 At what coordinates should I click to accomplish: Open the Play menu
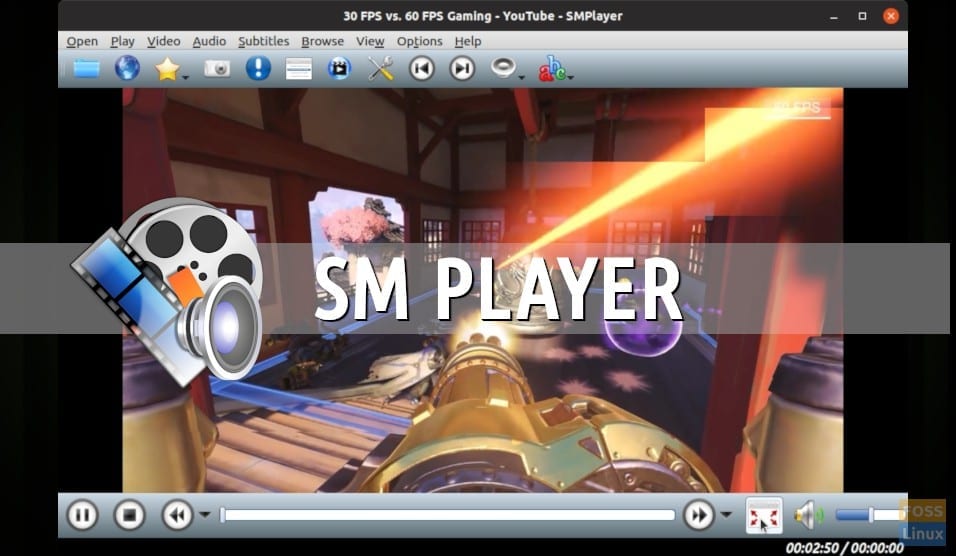tap(123, 41)
